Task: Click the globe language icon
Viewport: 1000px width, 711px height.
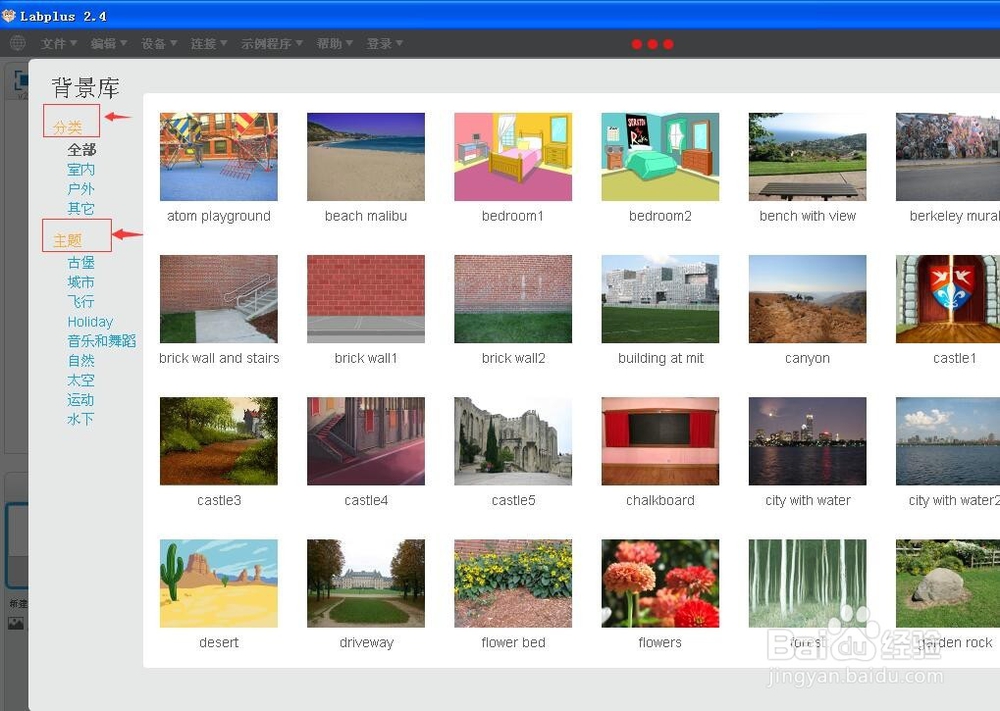Action: [x=18, y=43]
